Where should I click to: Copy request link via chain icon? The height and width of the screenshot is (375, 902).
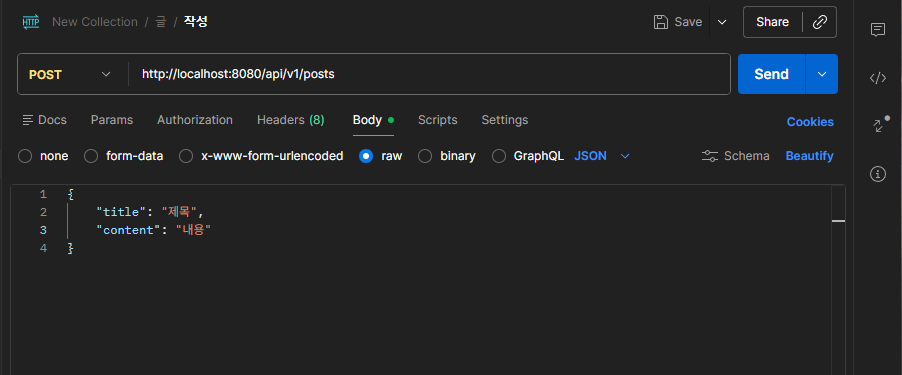(x=820, y=22)
